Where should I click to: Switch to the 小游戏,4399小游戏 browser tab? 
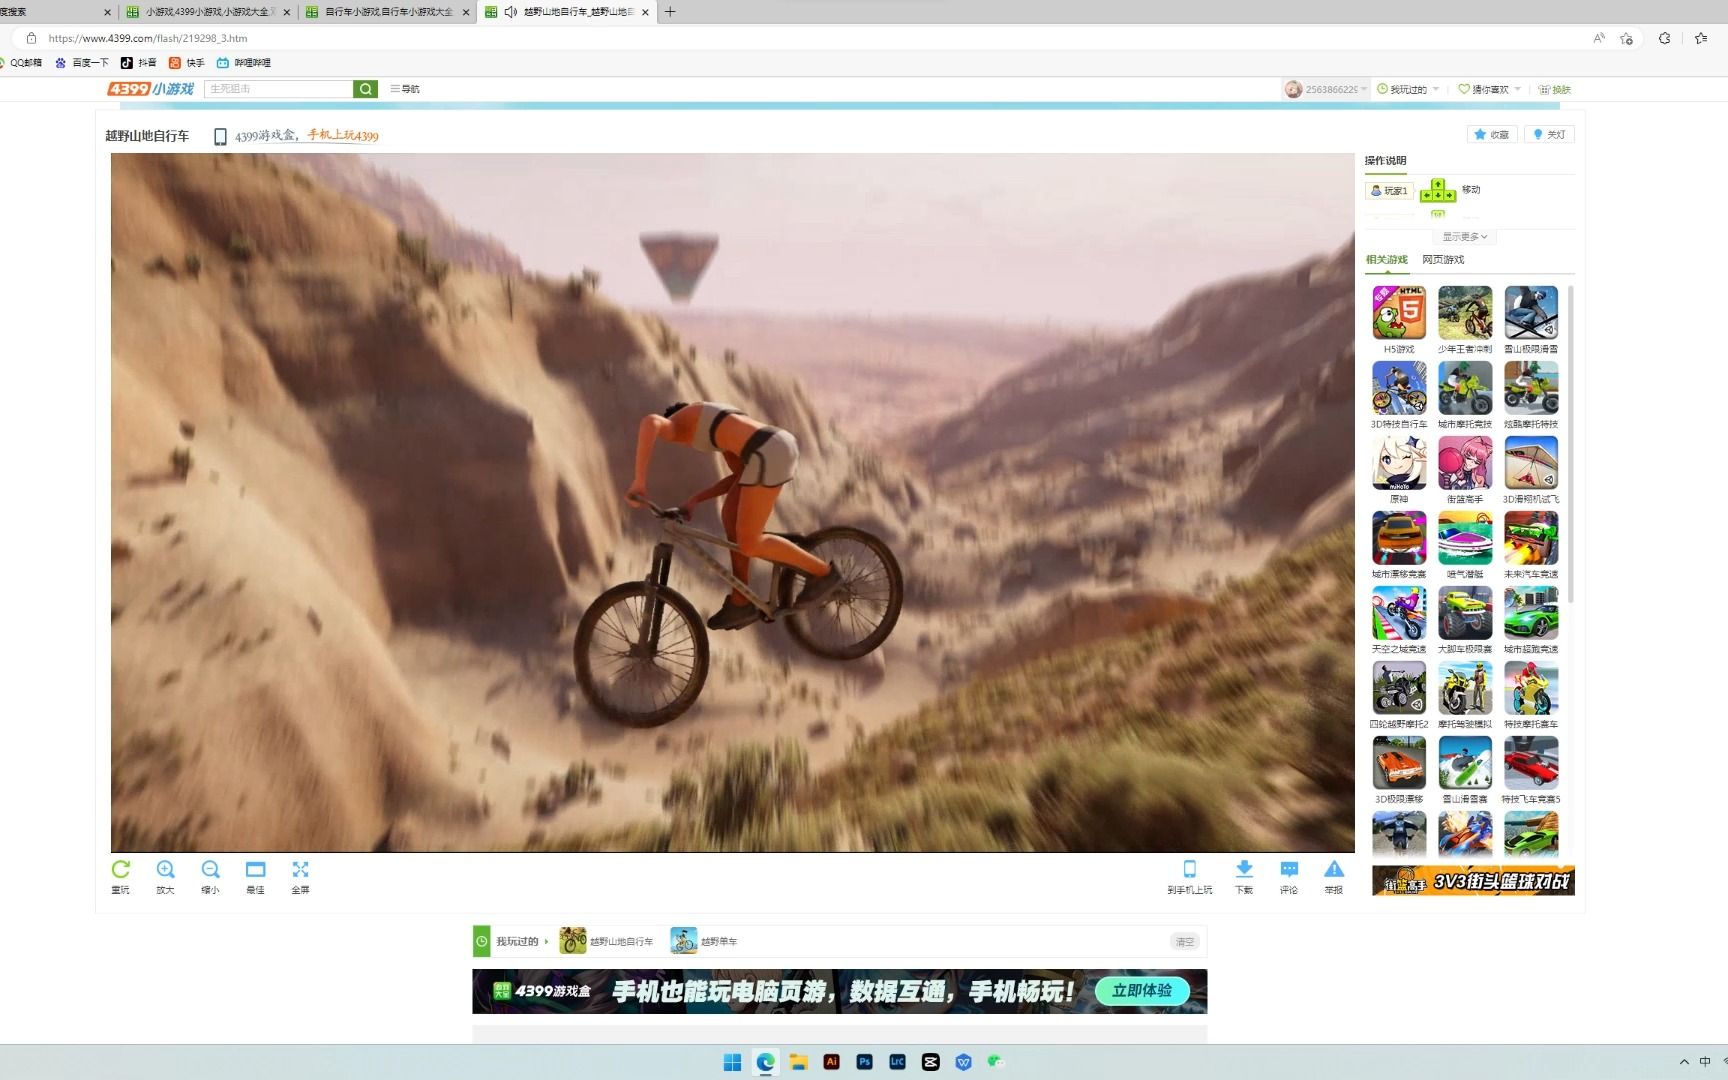point(209,12)
